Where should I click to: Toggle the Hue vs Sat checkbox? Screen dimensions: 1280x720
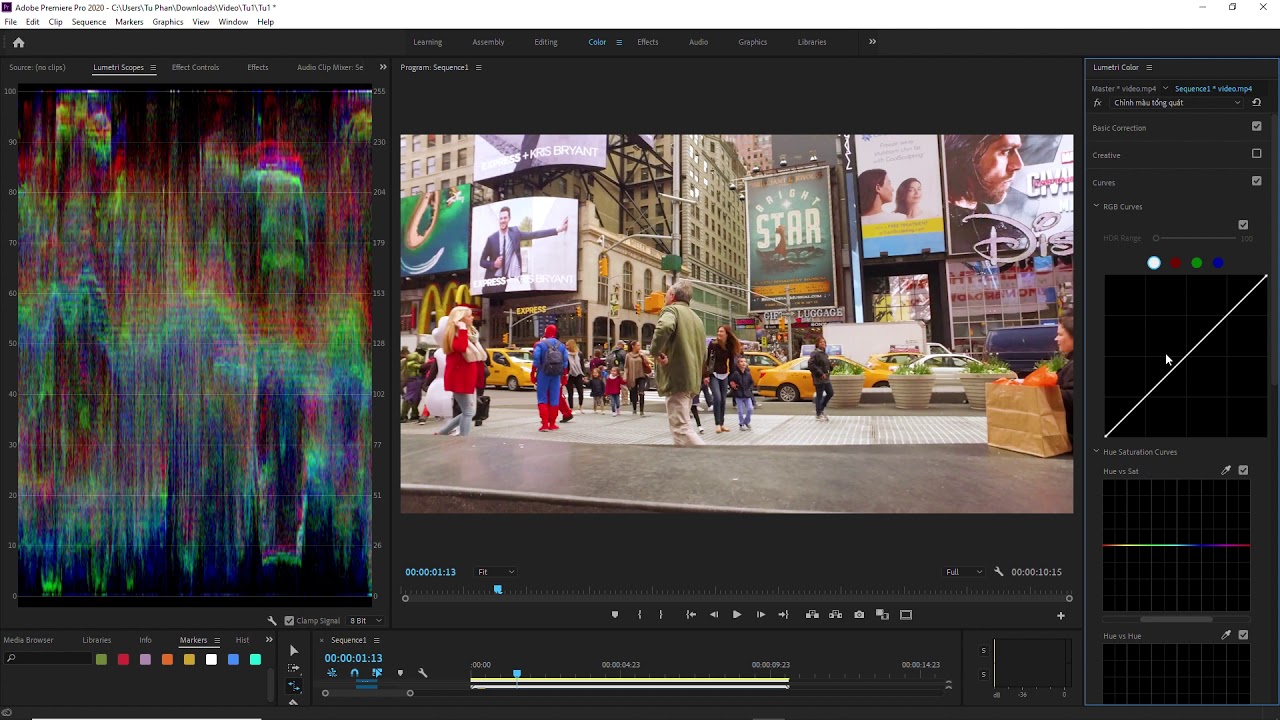[x=1243, y=470]
